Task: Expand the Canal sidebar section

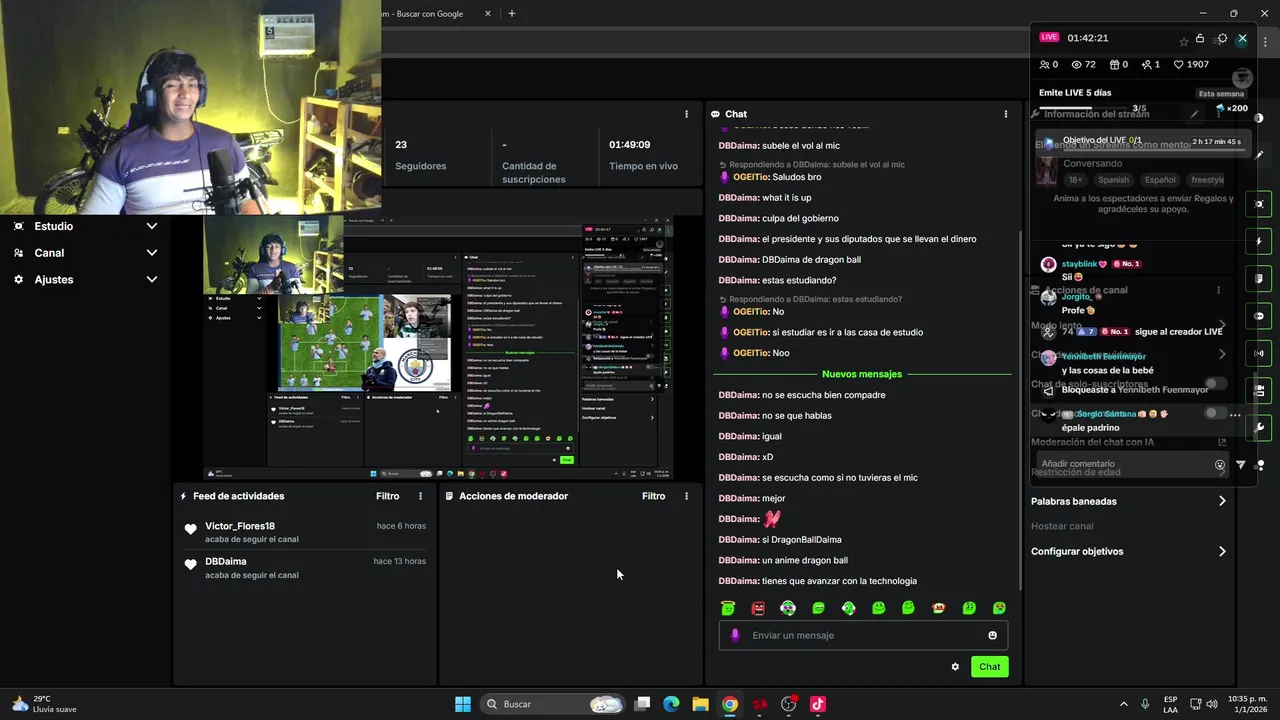Action: pyautogui.click(x=85, y=253)
